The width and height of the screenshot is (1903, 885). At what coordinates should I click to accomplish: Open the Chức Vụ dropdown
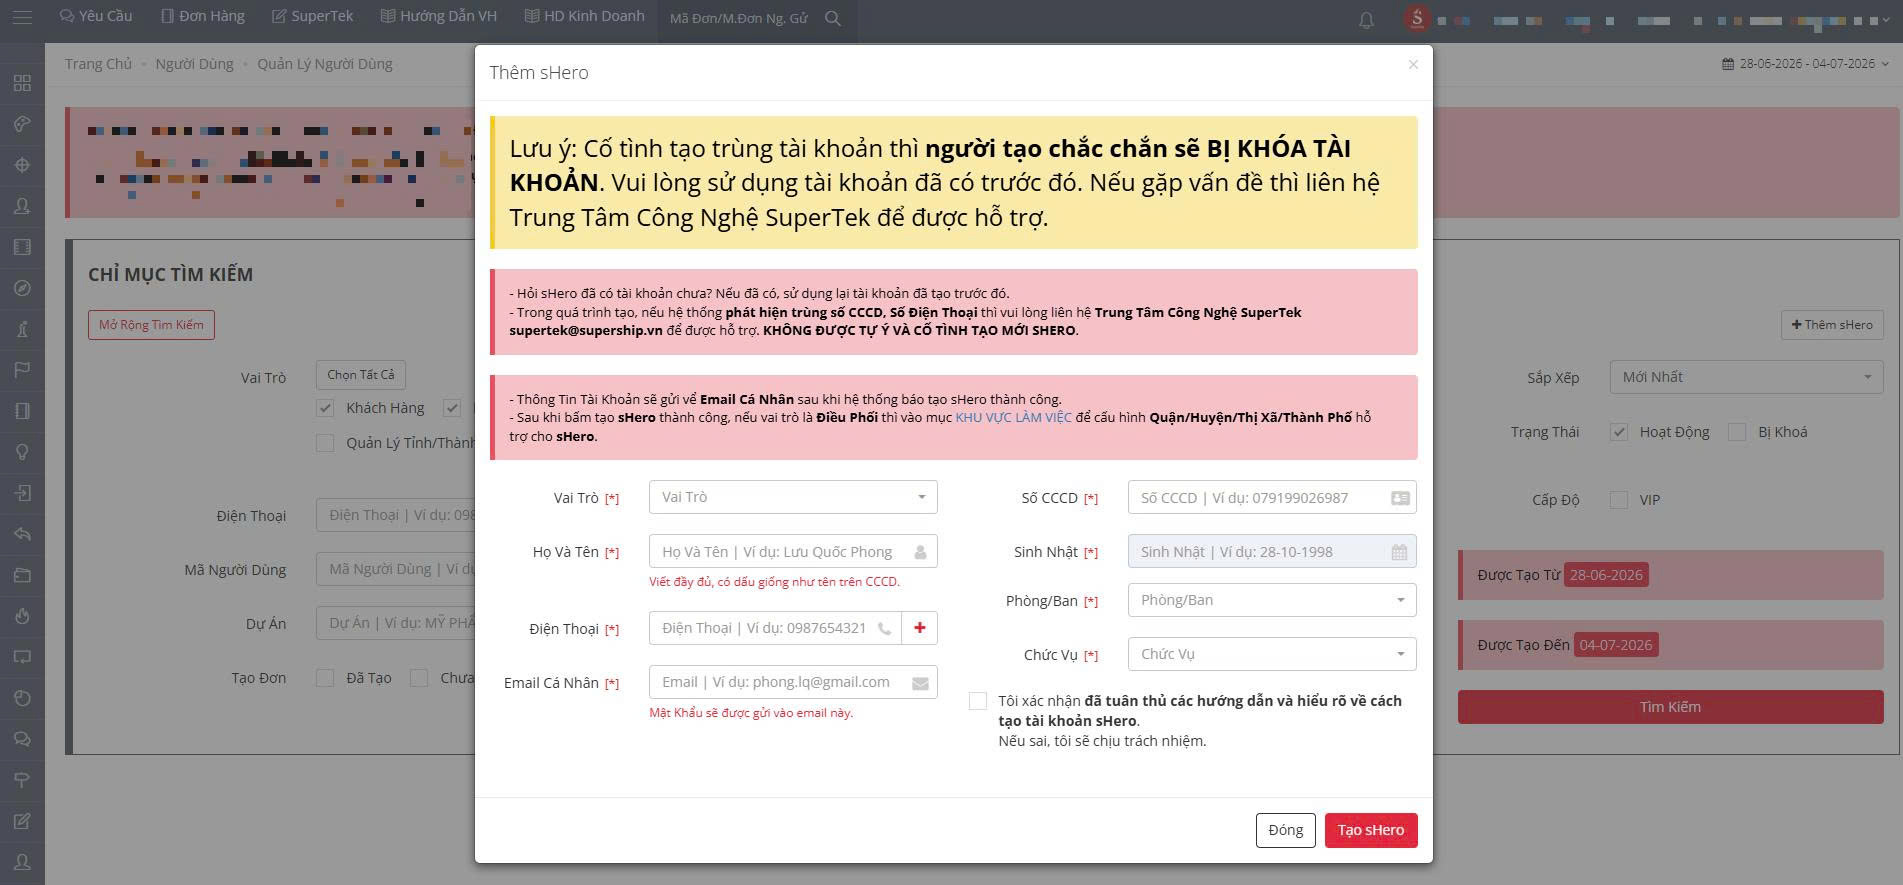click(x=1272, y=654)
